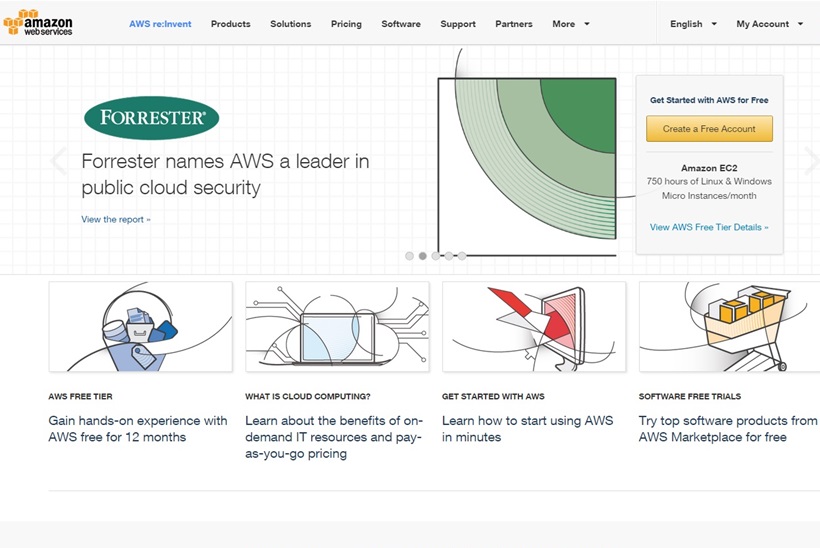Click the Amazon EC2 heading

(x=709, y=168)
